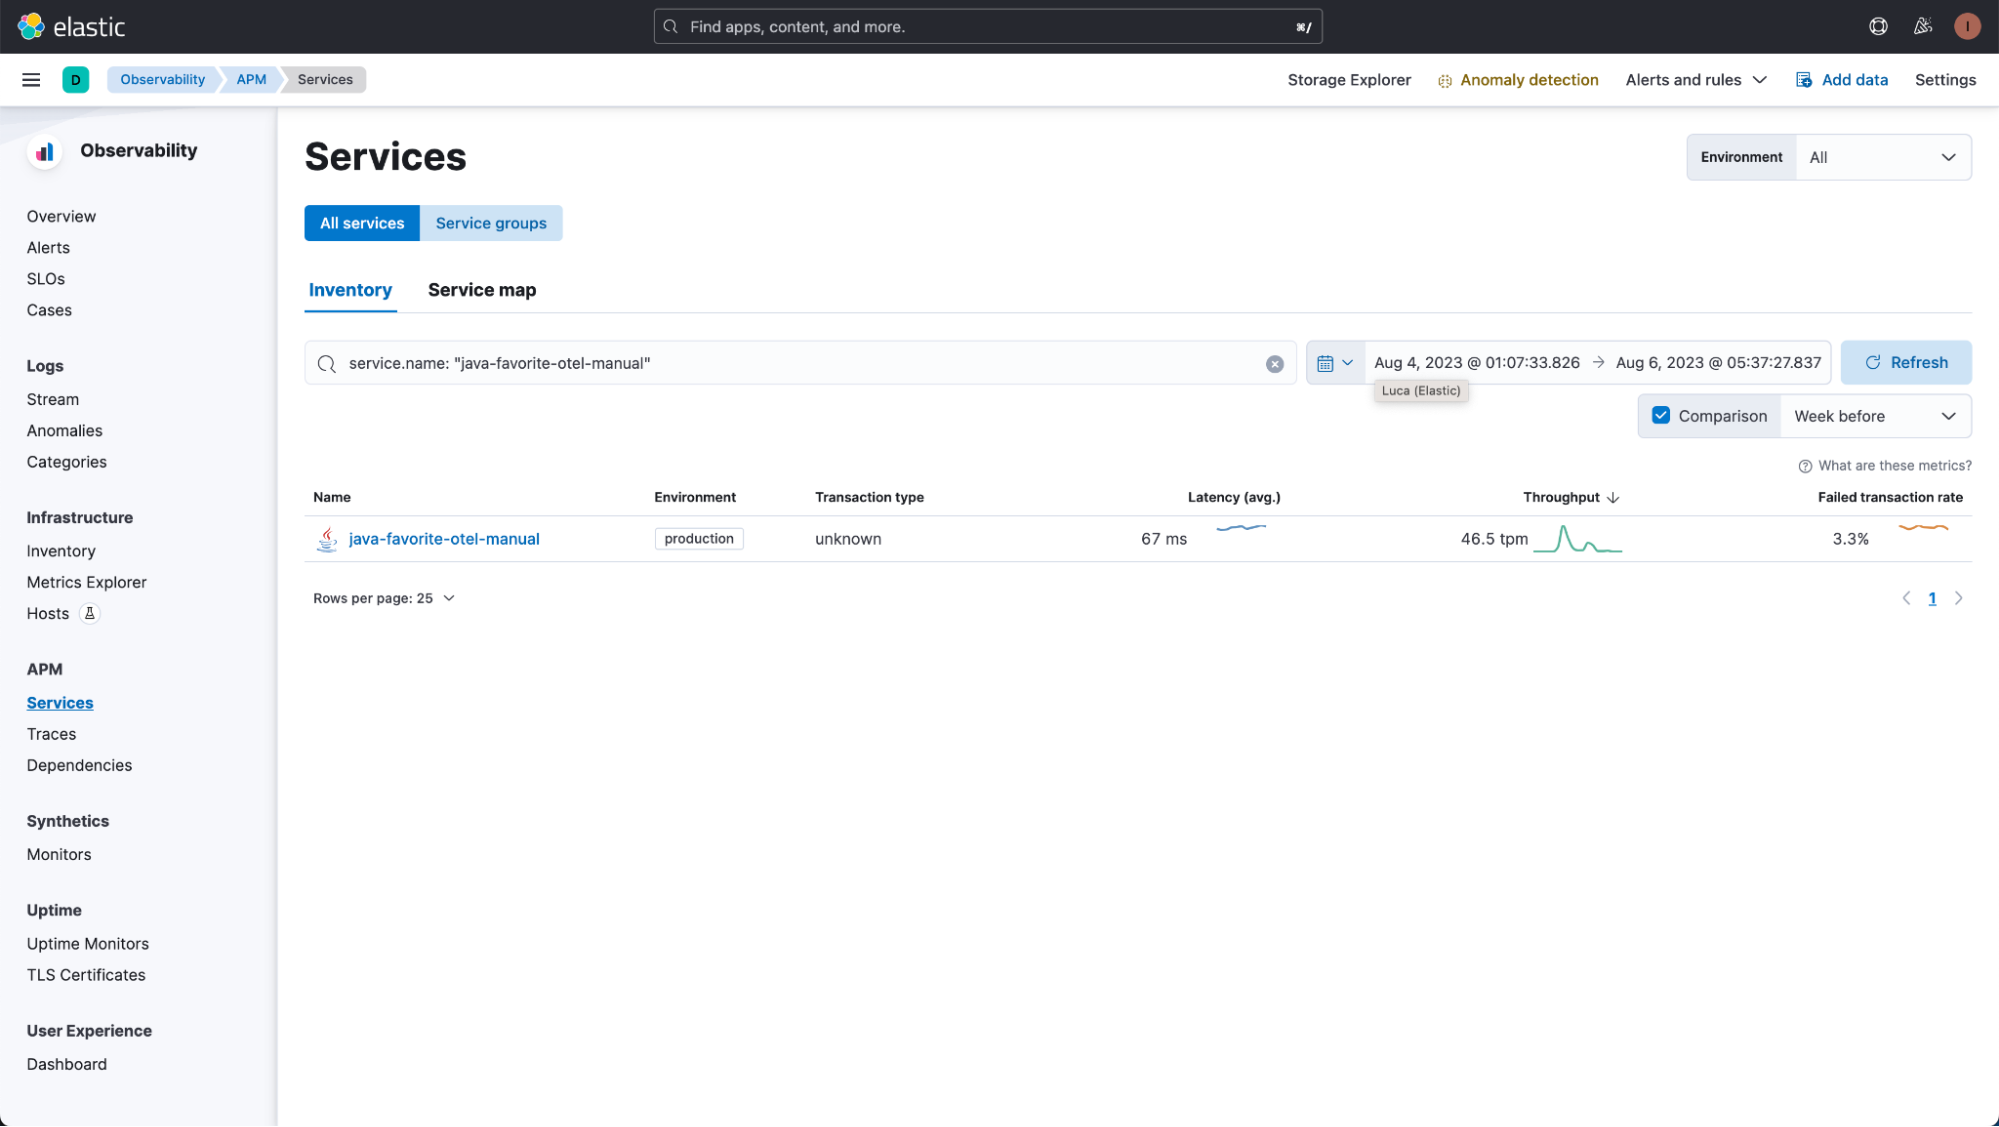The image size is (1999, 1127).
Task: Clear the service name filter with X
Action: 1274,362
